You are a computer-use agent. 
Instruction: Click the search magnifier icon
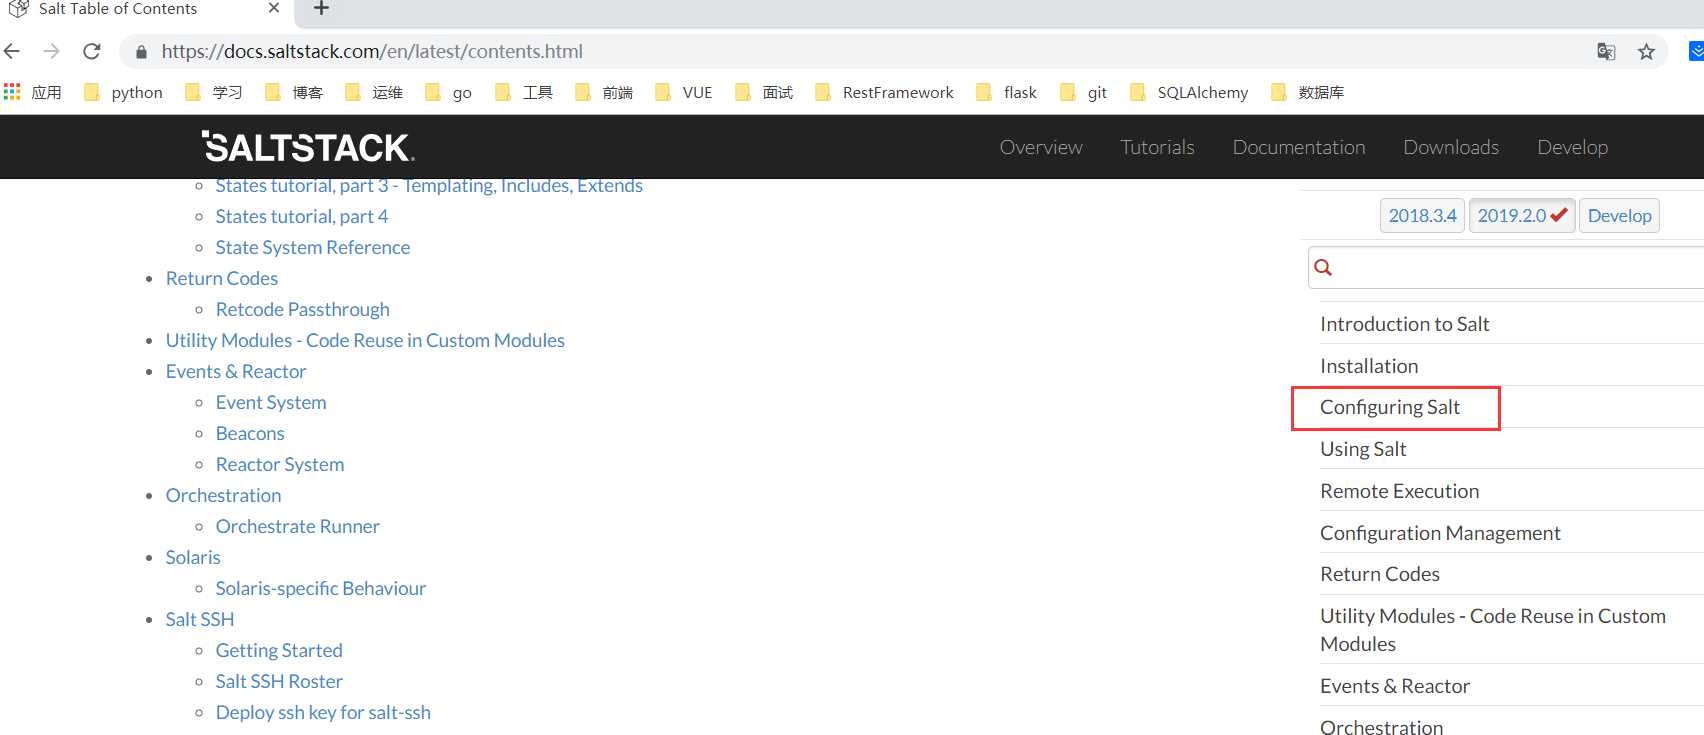(1323, 267)
